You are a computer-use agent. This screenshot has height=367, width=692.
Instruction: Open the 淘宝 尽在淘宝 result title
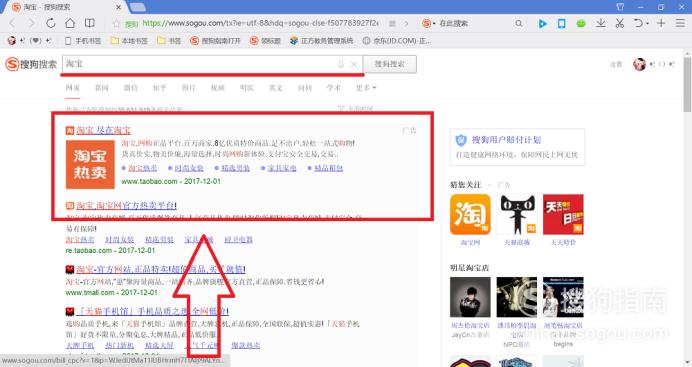tap(103, 130)
